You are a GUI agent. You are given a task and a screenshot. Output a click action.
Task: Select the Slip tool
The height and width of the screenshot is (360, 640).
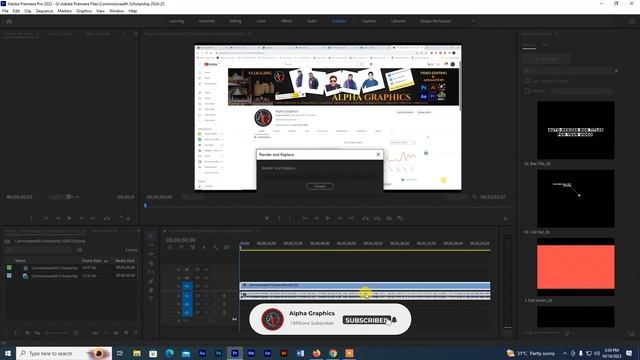coord(151,272)
